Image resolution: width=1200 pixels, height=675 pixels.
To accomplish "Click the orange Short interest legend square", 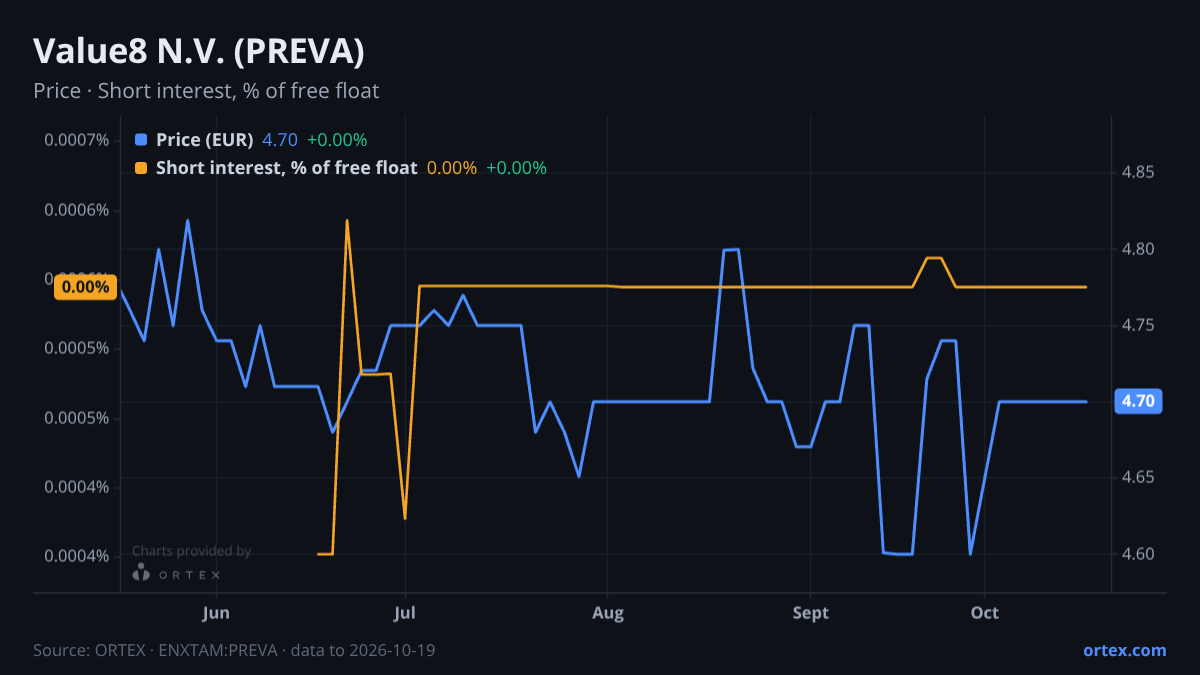I will click(x=140, y=168).
